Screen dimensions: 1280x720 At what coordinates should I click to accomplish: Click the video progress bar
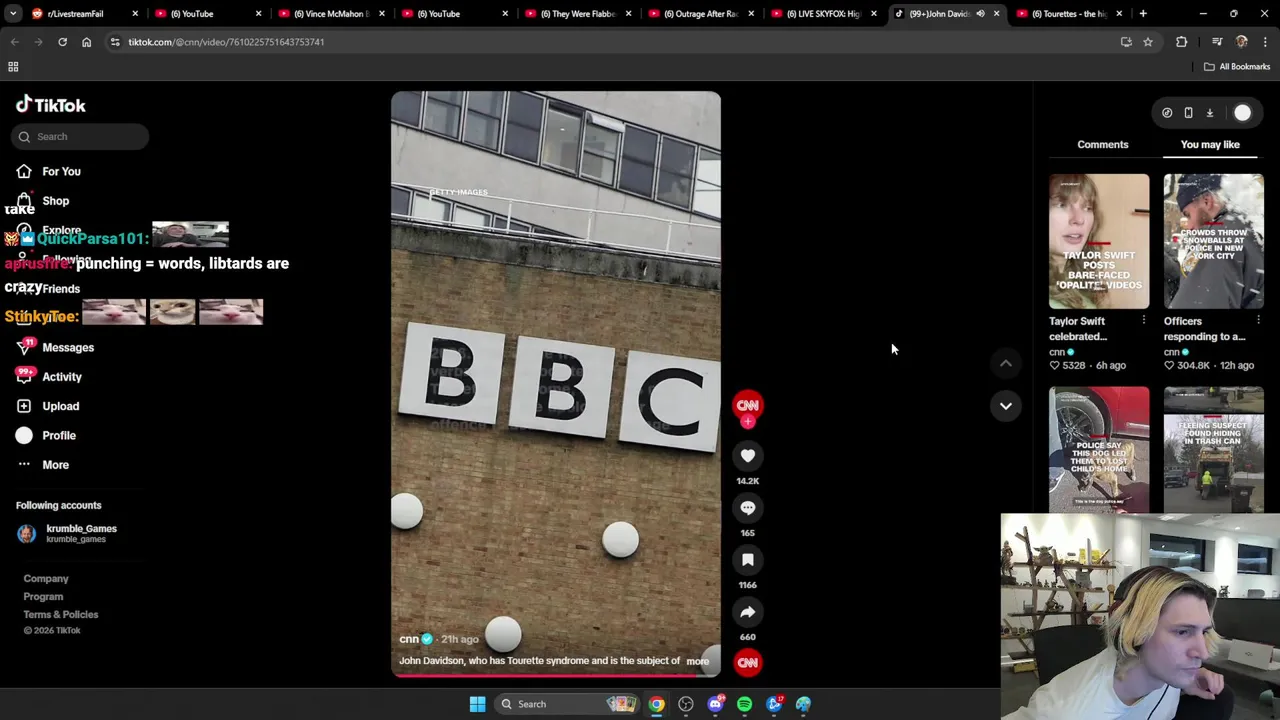coord(555,676)
